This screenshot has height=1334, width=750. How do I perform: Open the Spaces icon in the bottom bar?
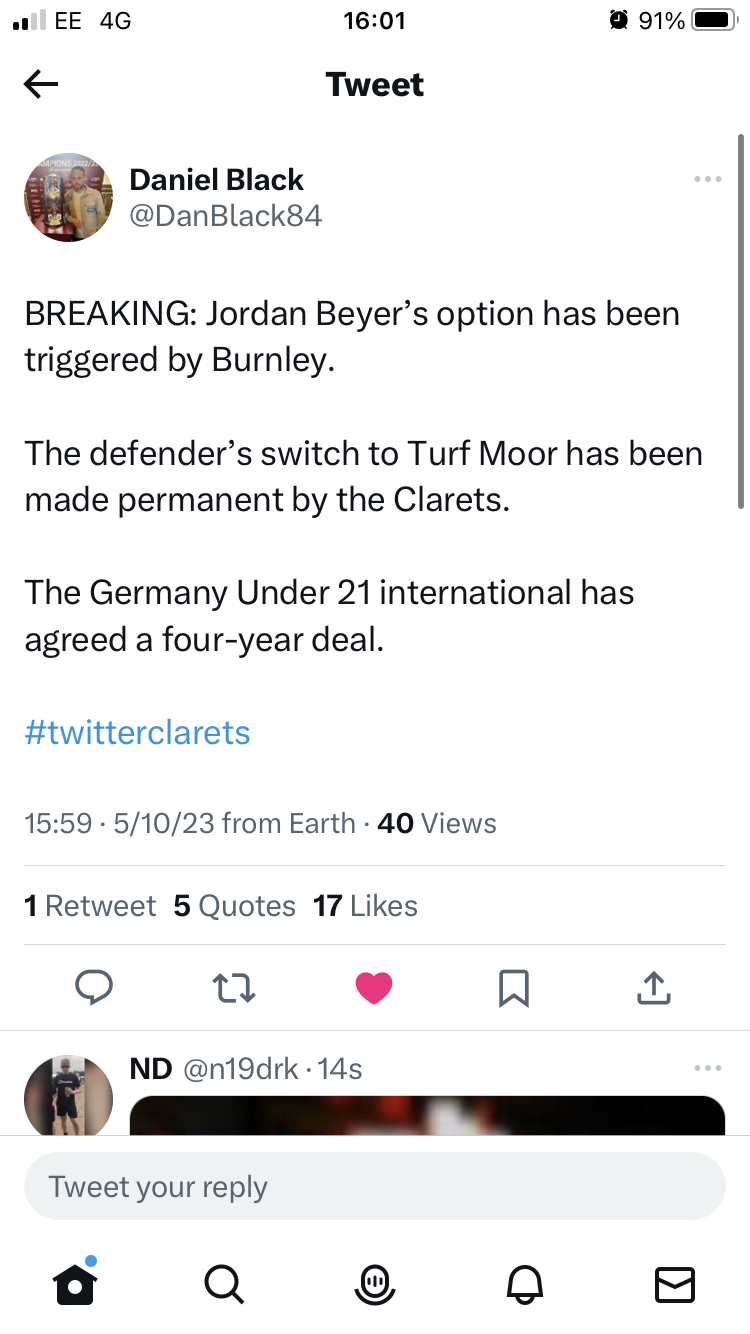point(375,1283)
